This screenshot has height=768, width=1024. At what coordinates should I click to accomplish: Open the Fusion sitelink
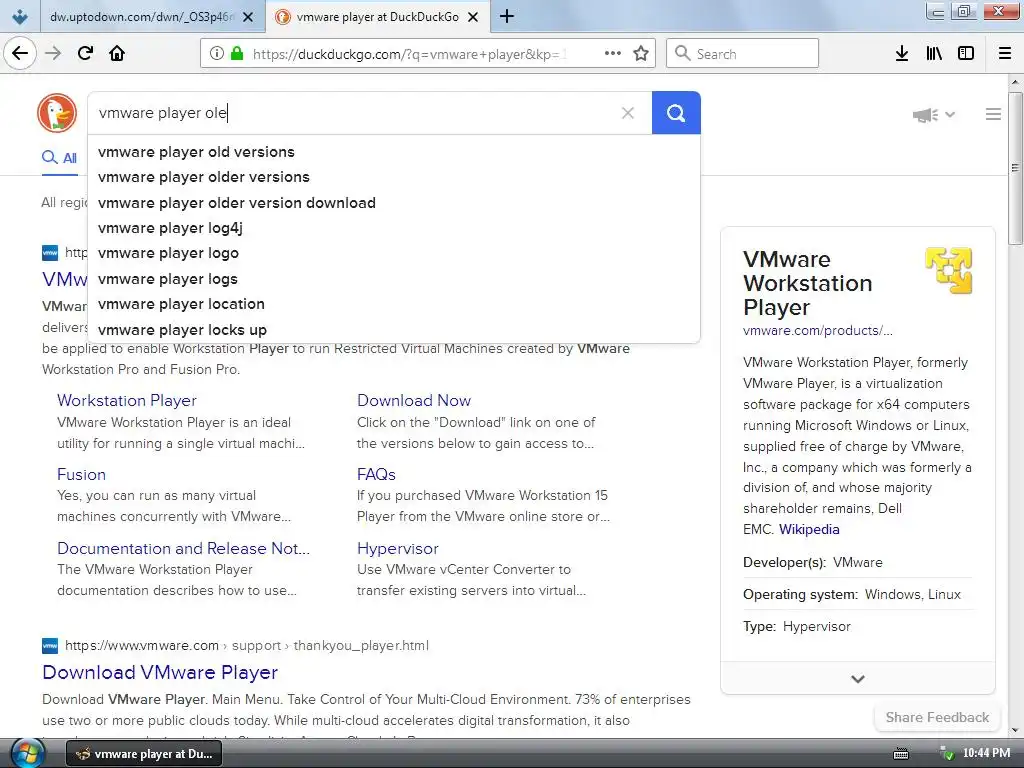pos(81,474)
